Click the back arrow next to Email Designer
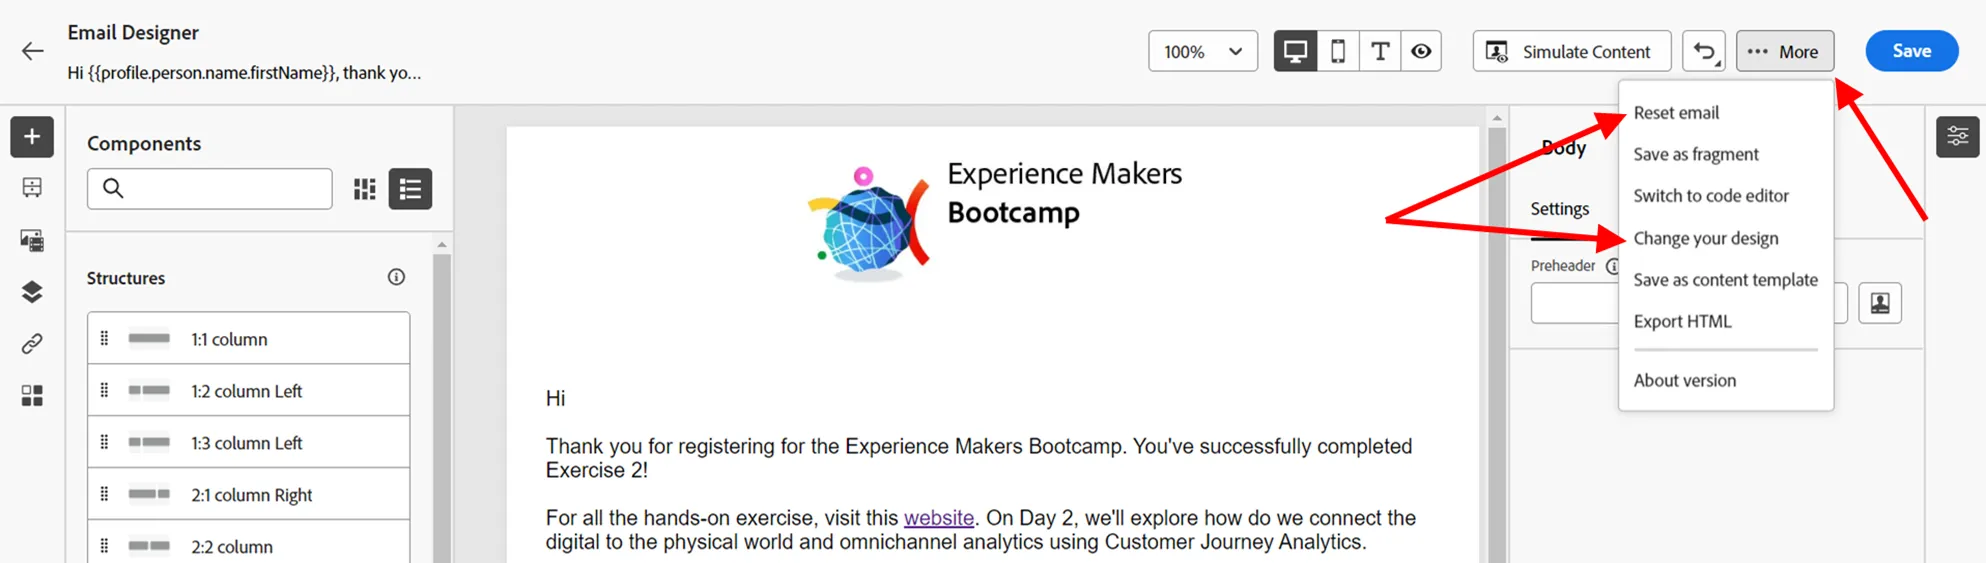The height and width of the screenshot is (563, 1986). [32, 51]
